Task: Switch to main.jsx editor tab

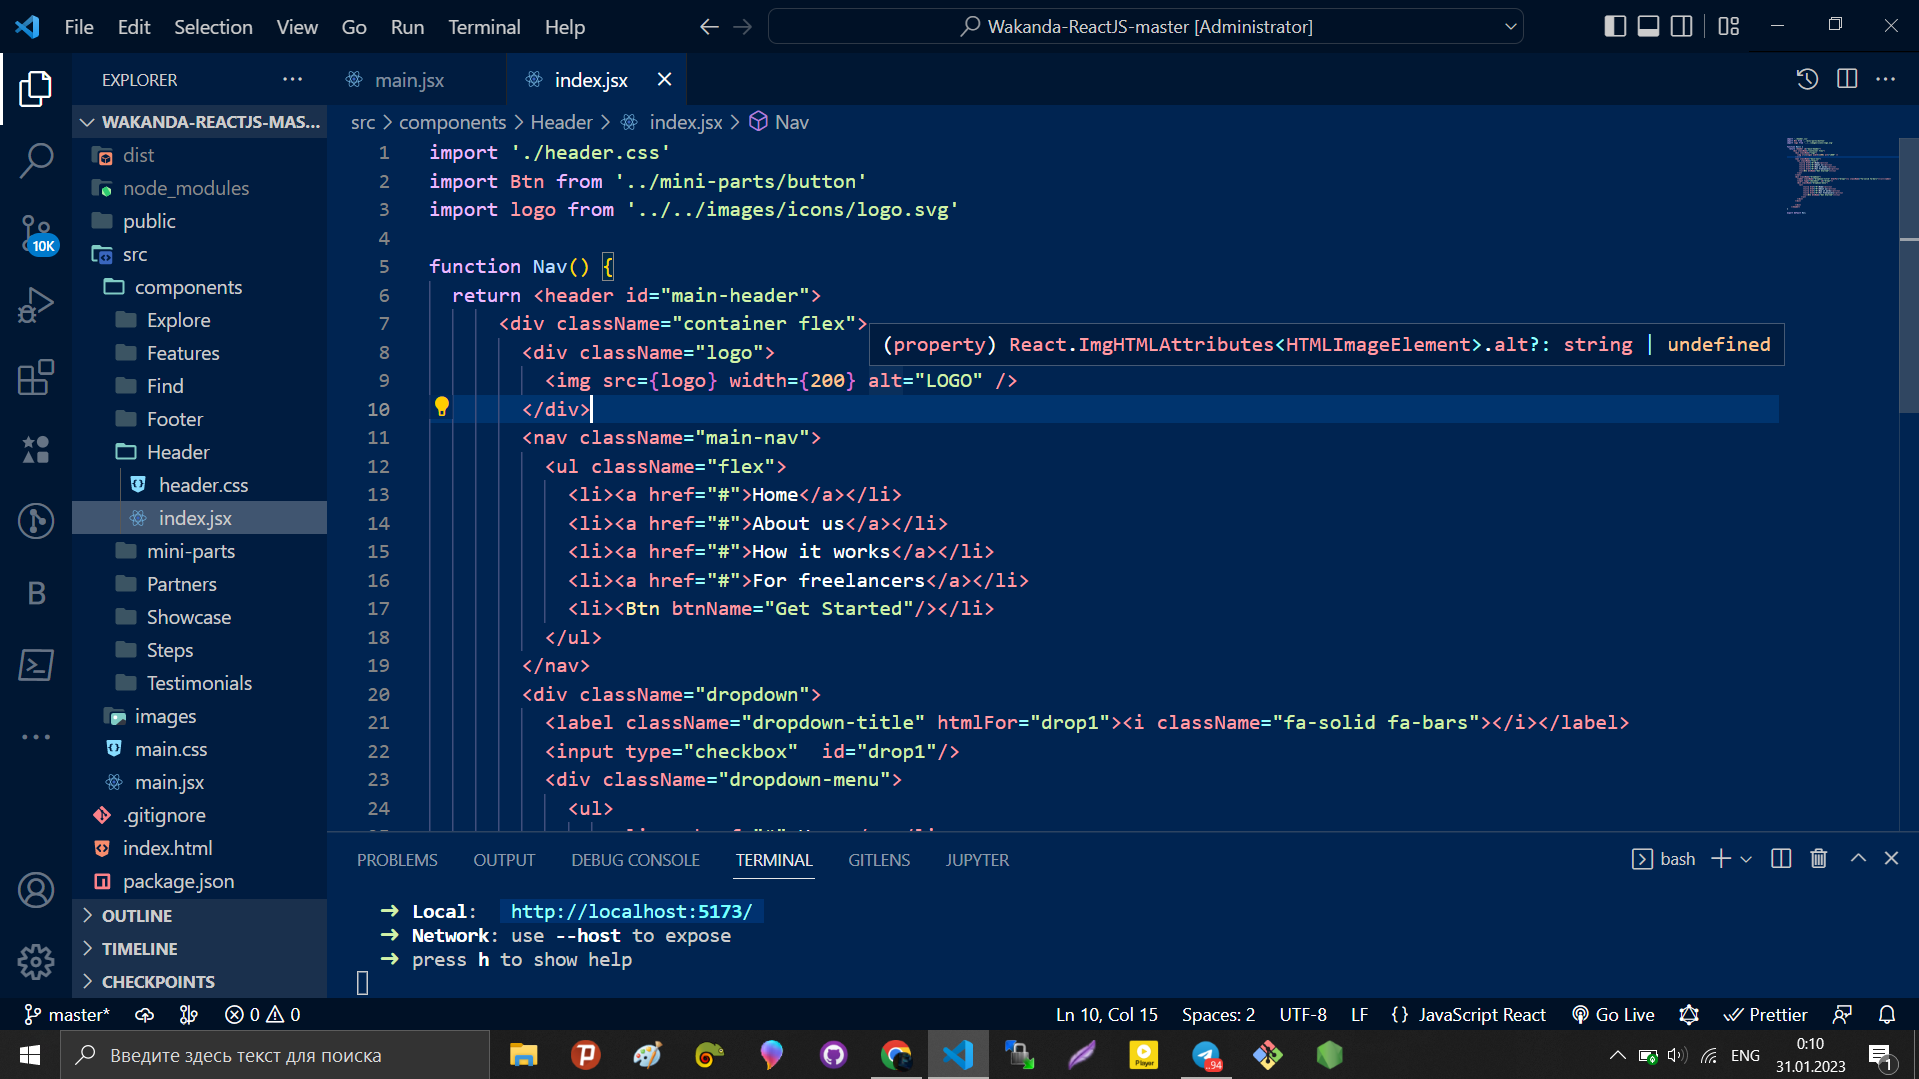Action: (x=410, y=80)
